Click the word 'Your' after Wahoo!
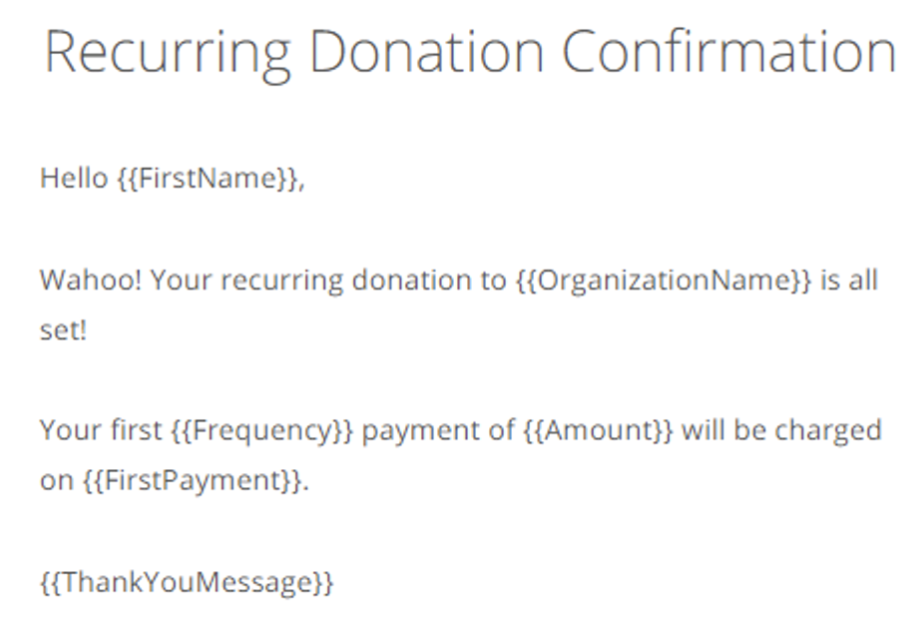 tap(181, 280)
